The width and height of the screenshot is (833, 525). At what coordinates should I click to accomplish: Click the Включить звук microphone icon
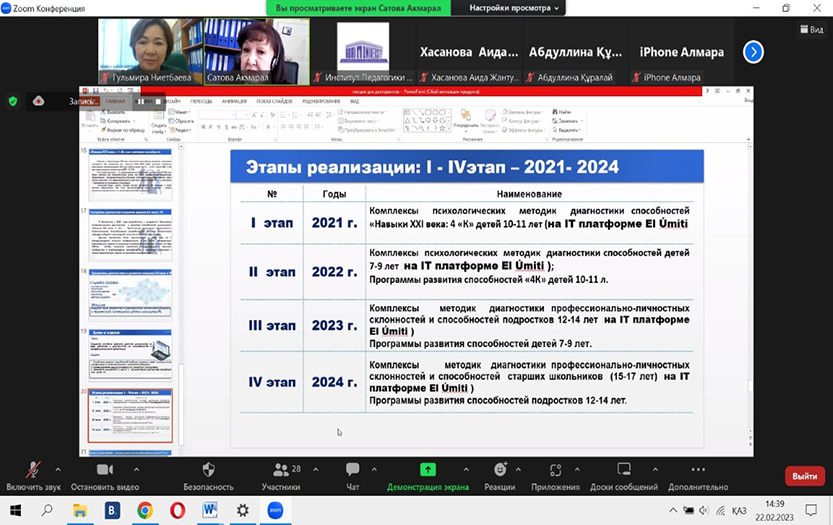coord(33,469)
